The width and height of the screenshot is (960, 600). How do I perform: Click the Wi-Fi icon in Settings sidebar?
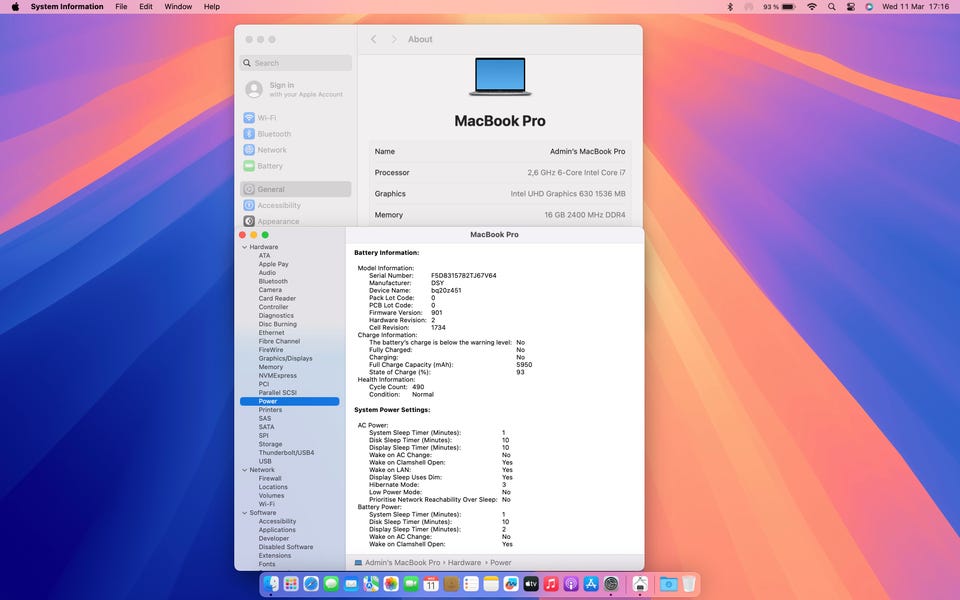[x=249, y=118]
